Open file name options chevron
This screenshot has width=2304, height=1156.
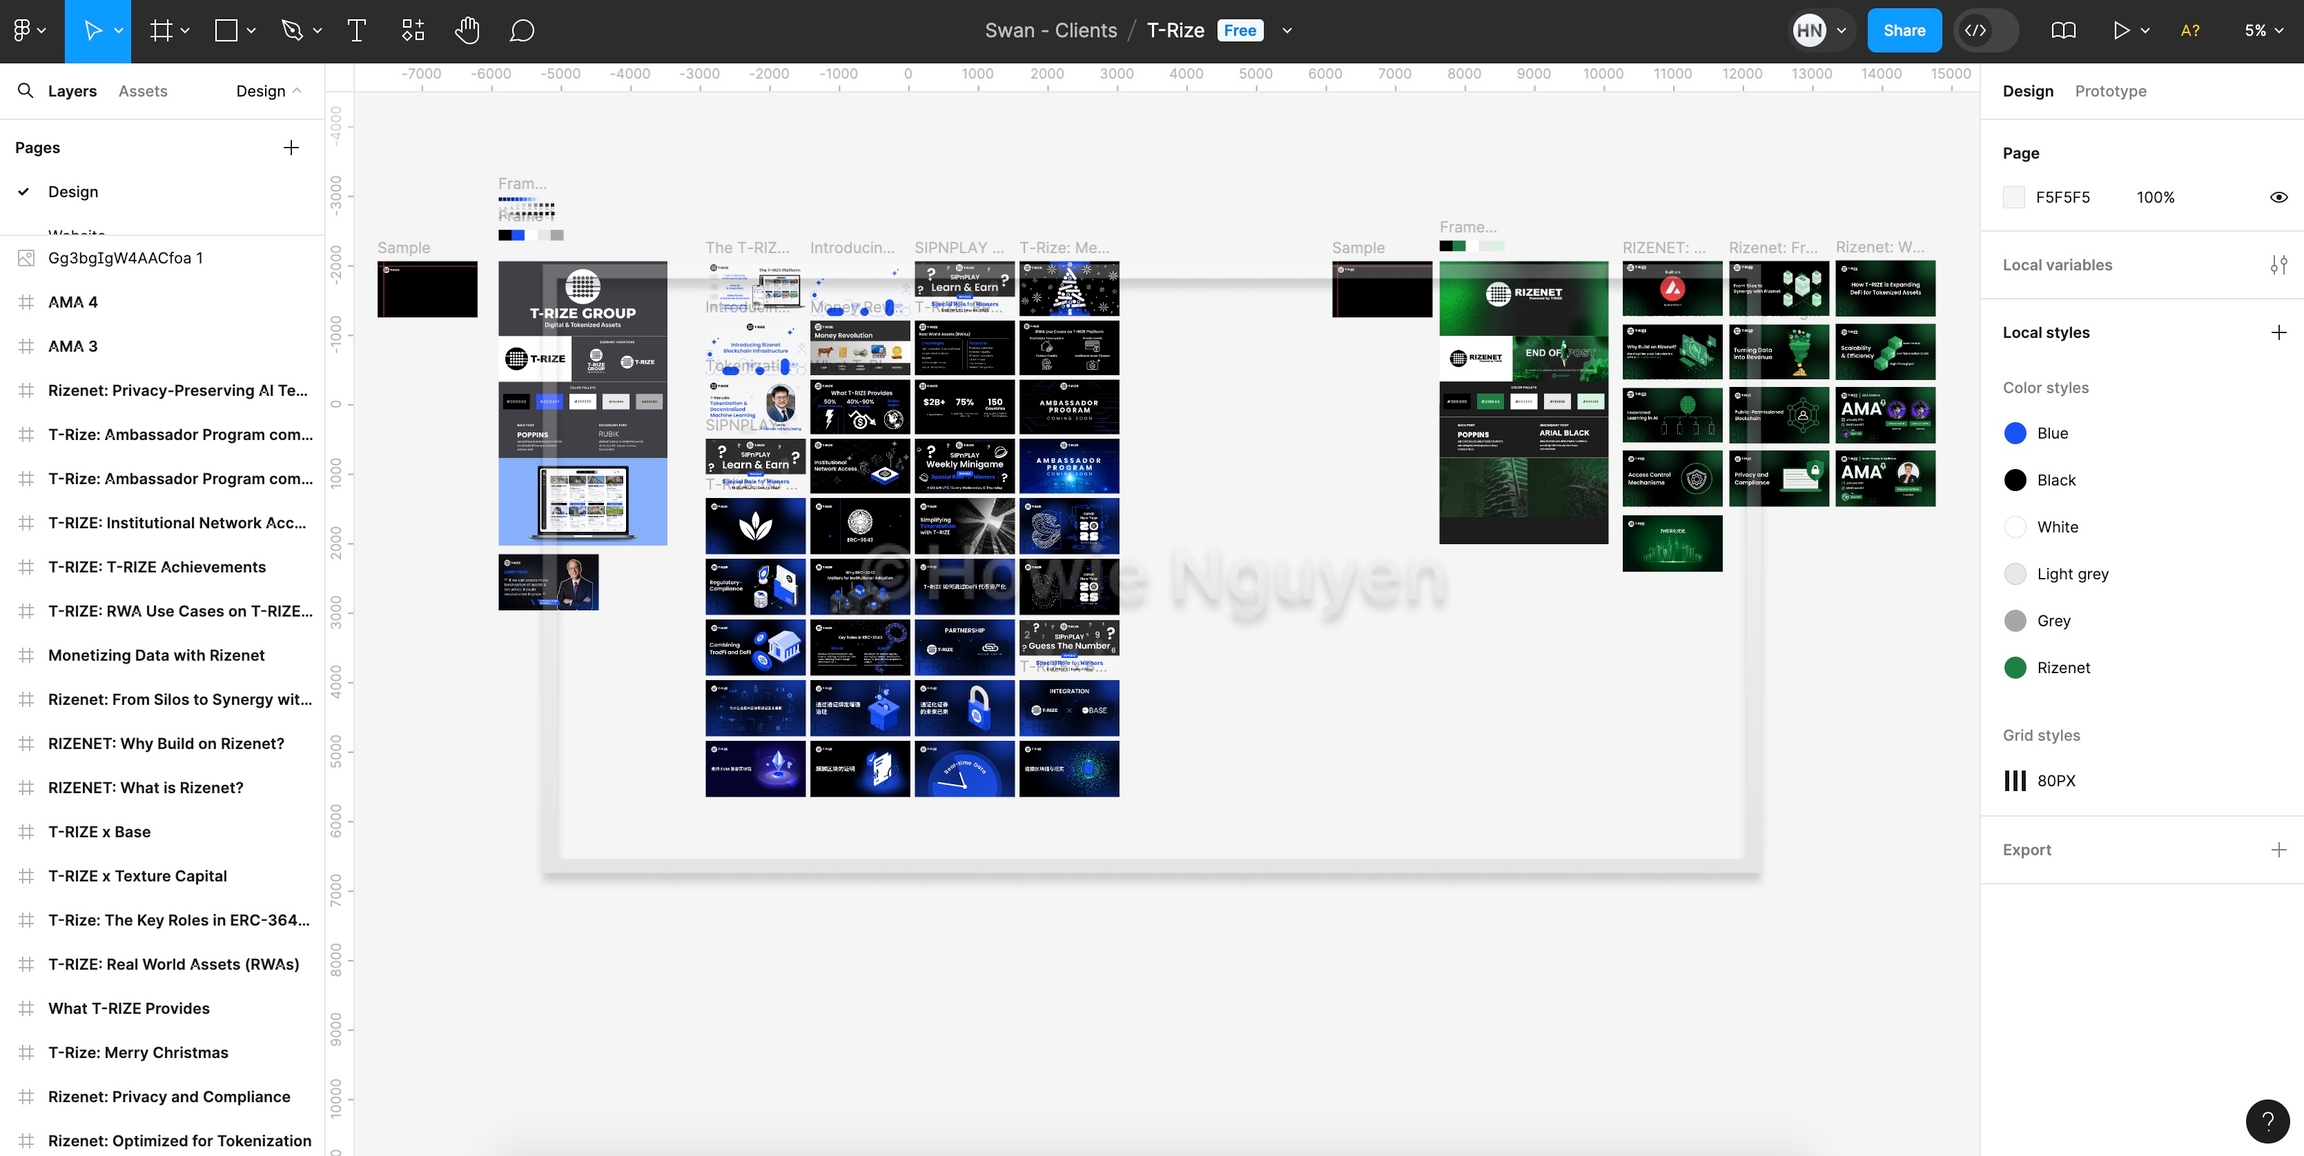[1287, 31]
